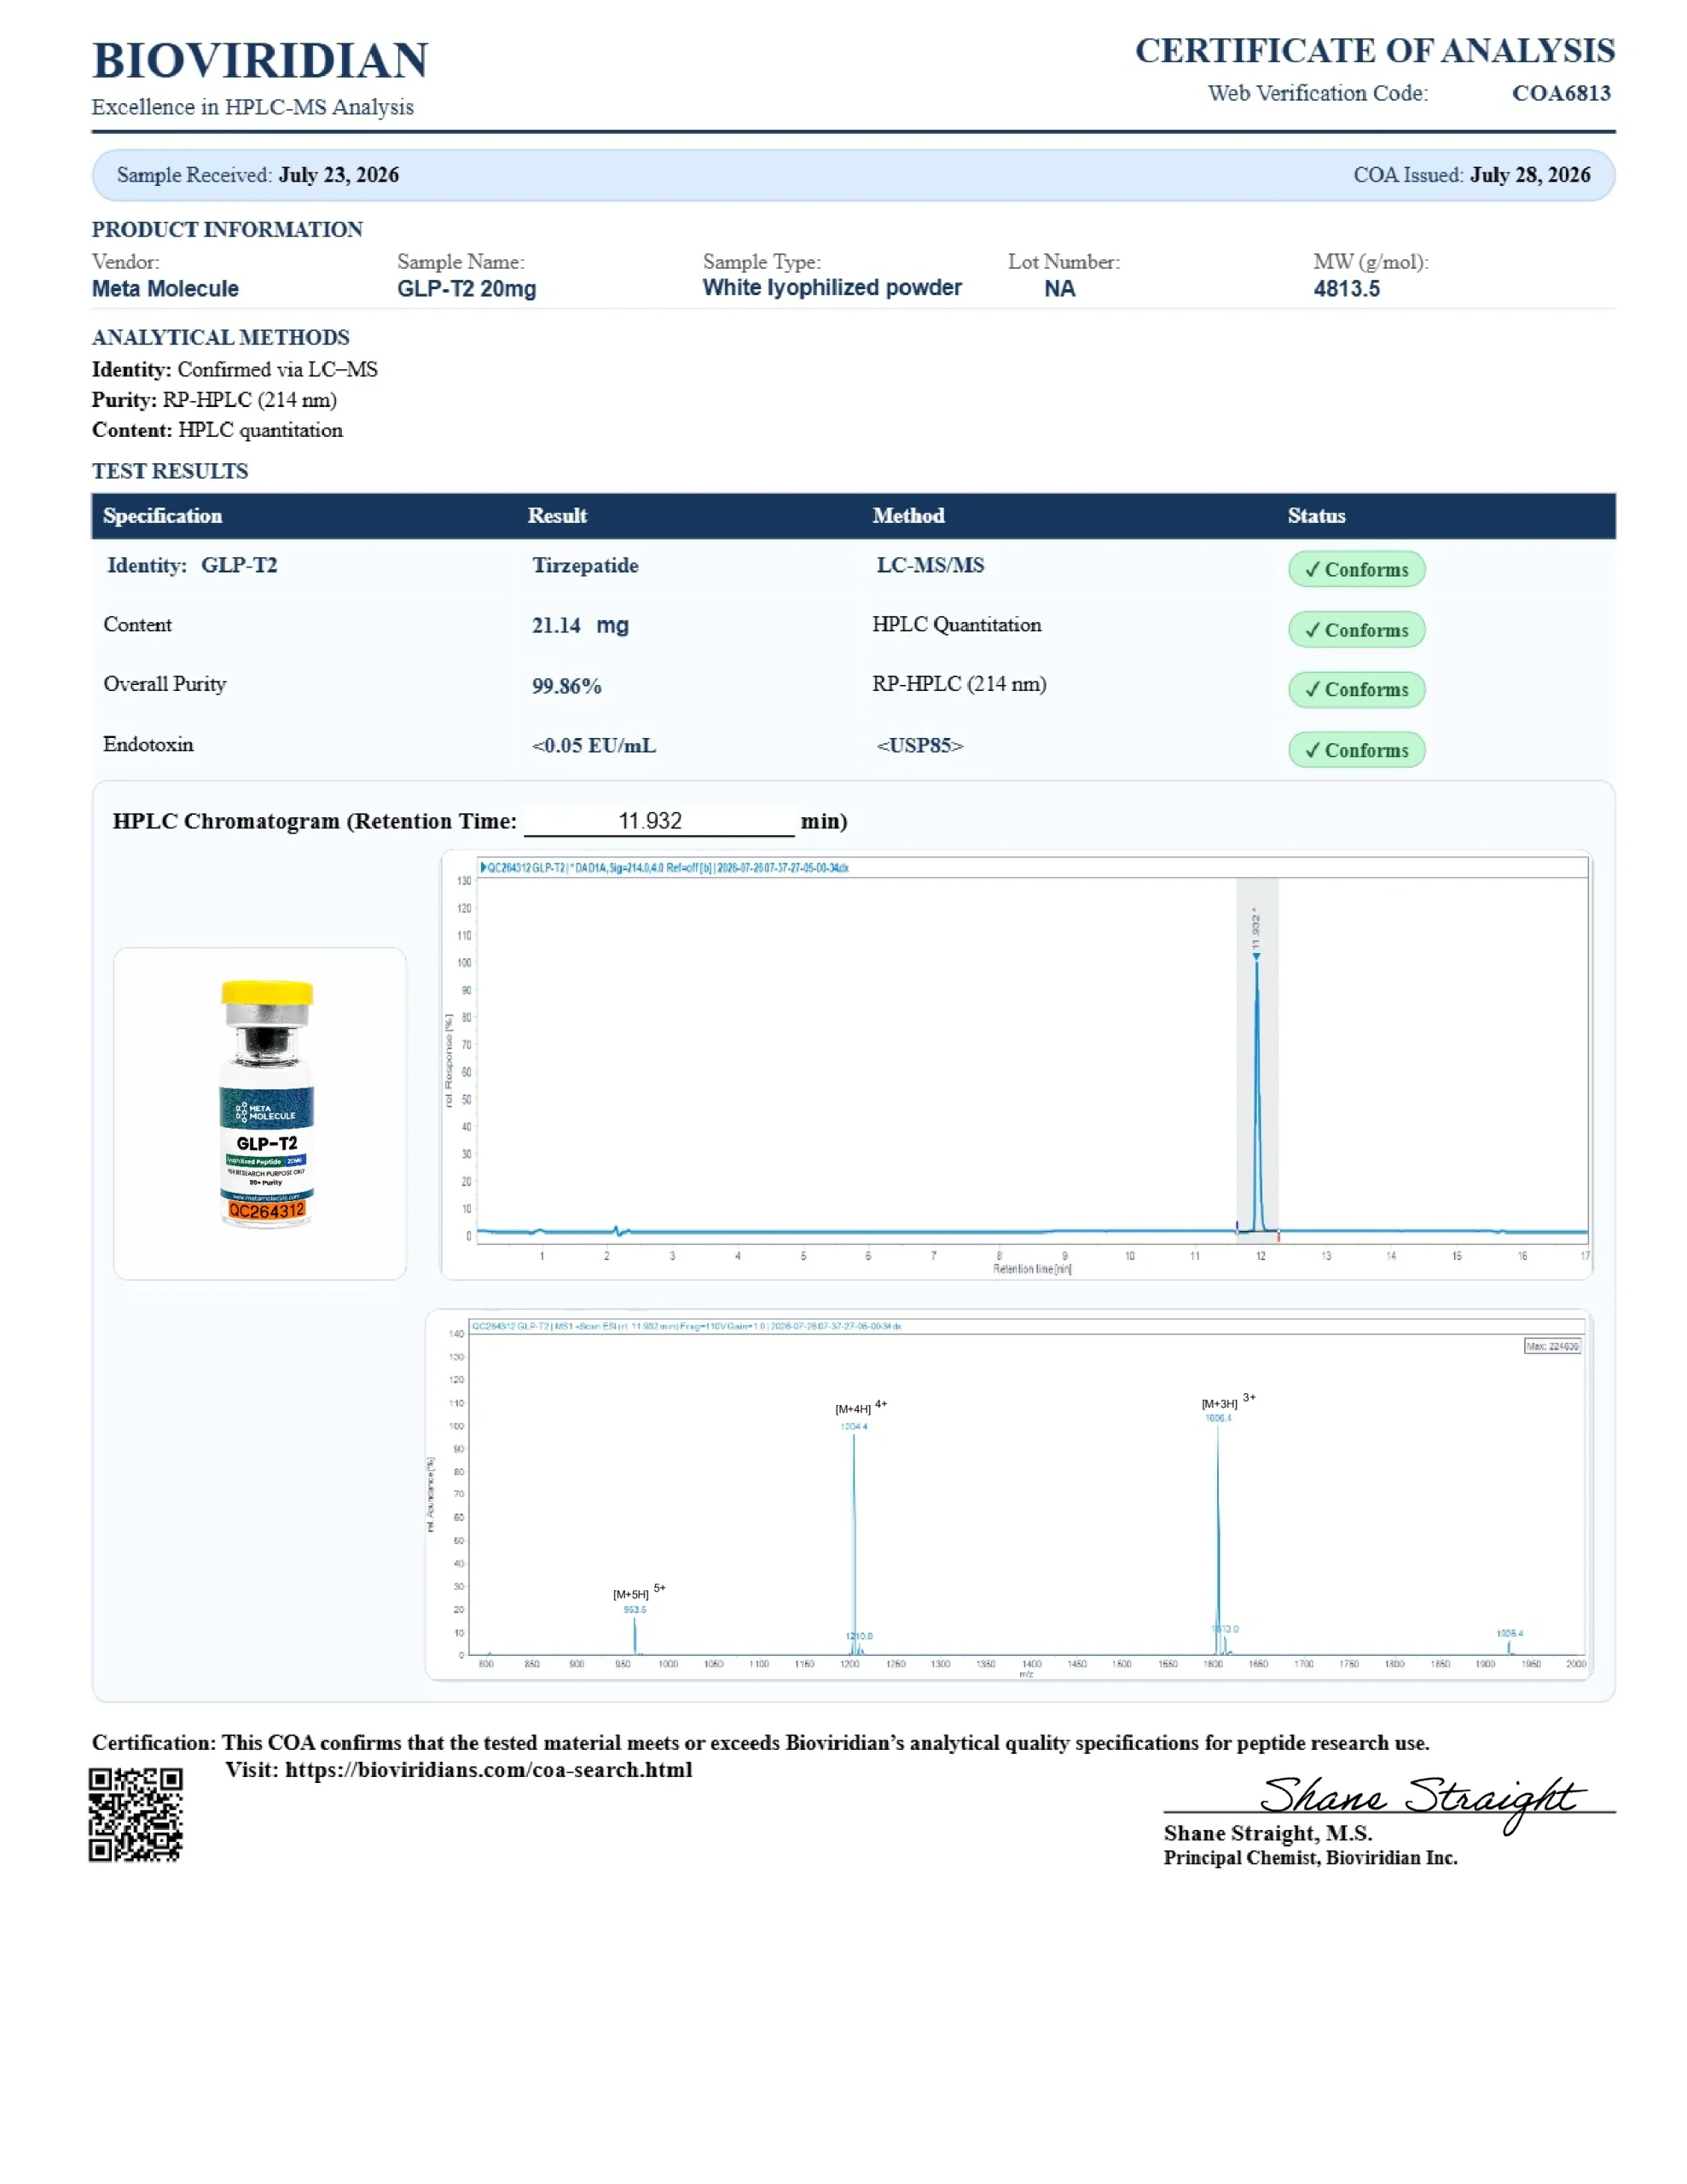This screenshot has height=2184, width=1687.
Task: Click the Result column header
Action: pyautogui.click(x=557, y=516)
